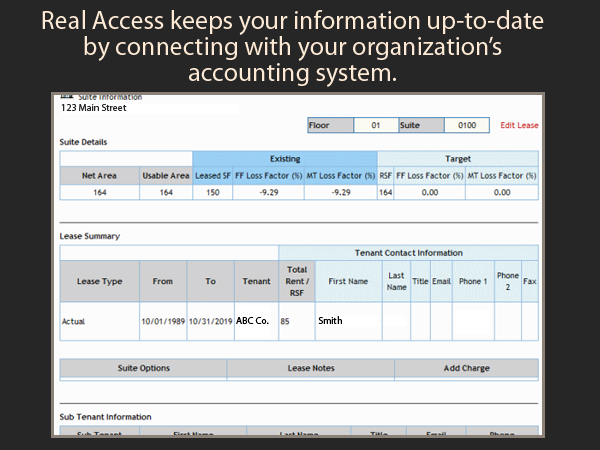Viewport: 600px width, 450px height.
Task: Select the existing FF Loss Factor -9.29
Action: point(269,192)
